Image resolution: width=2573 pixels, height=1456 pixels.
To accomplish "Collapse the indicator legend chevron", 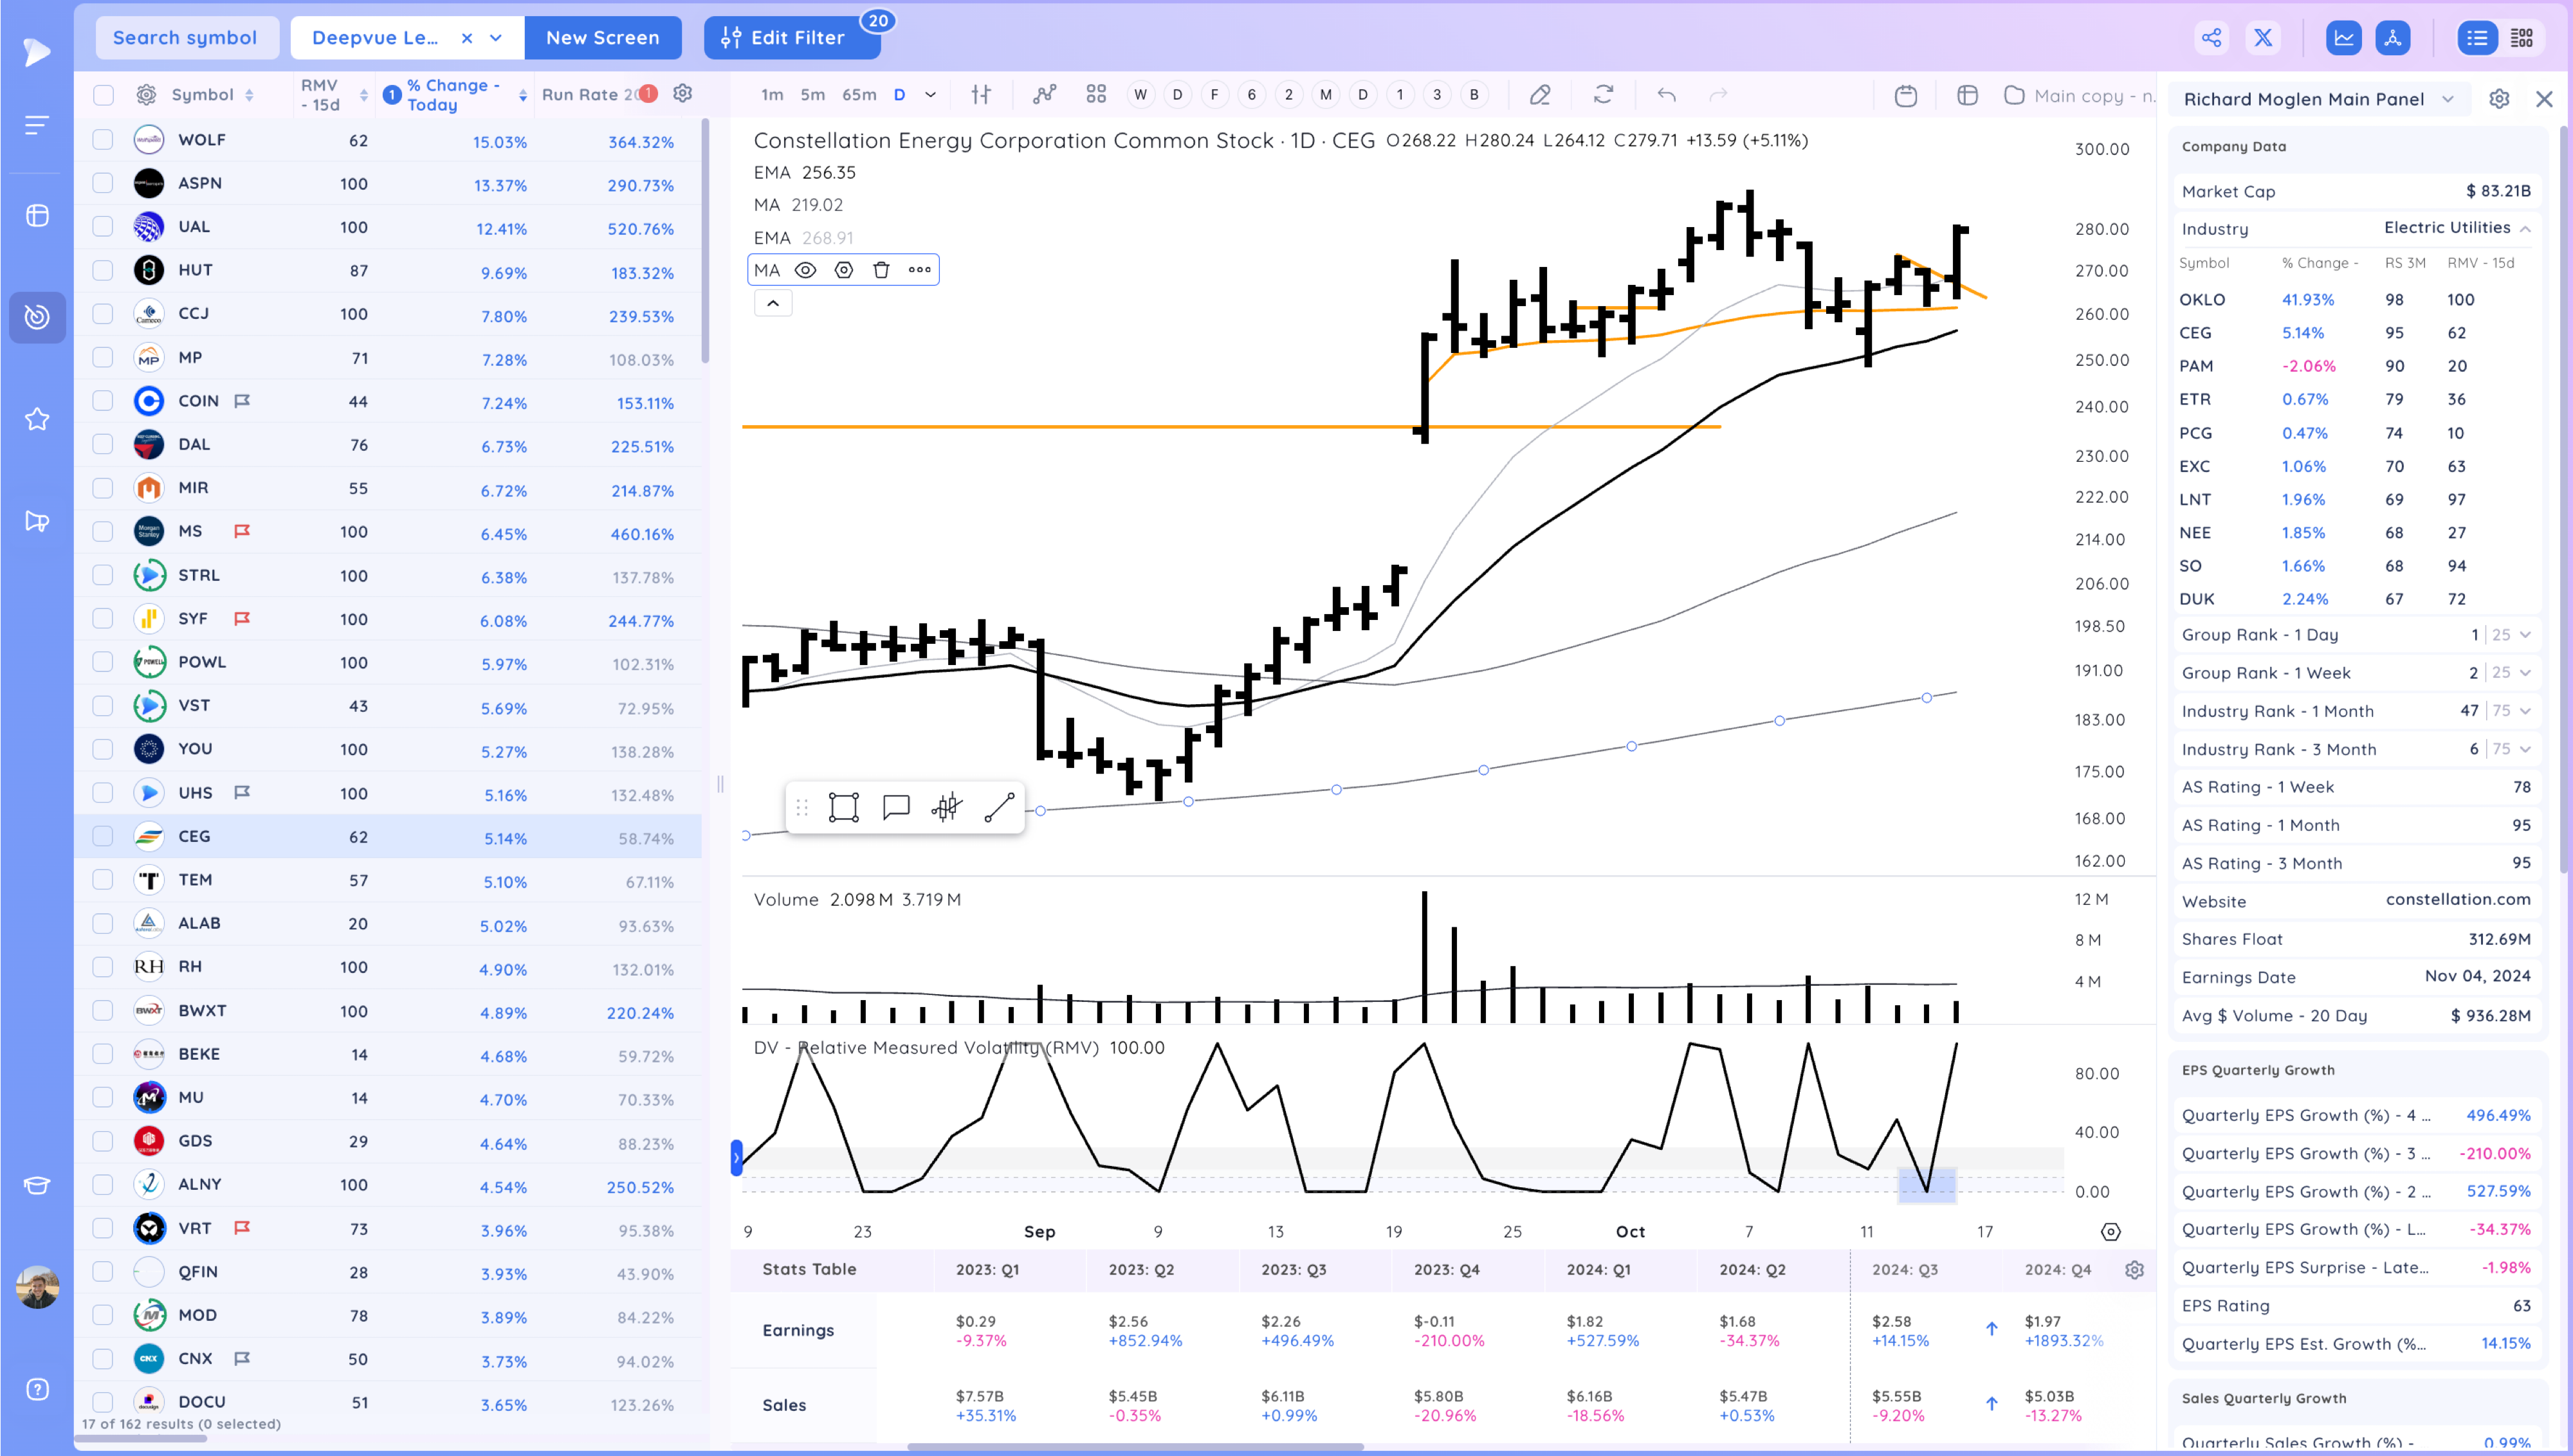I will point(773,303).
